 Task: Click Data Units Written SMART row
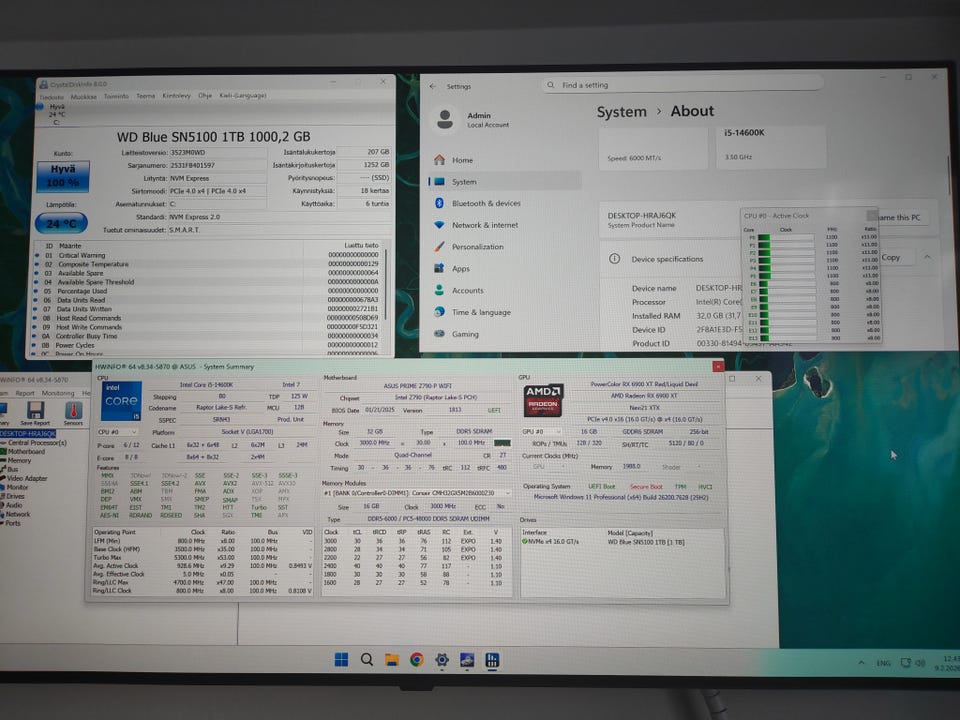(208, 309)
